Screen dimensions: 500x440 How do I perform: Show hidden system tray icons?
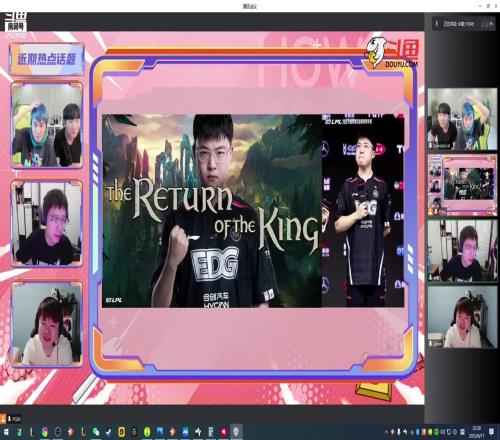[x=387, y=432]
